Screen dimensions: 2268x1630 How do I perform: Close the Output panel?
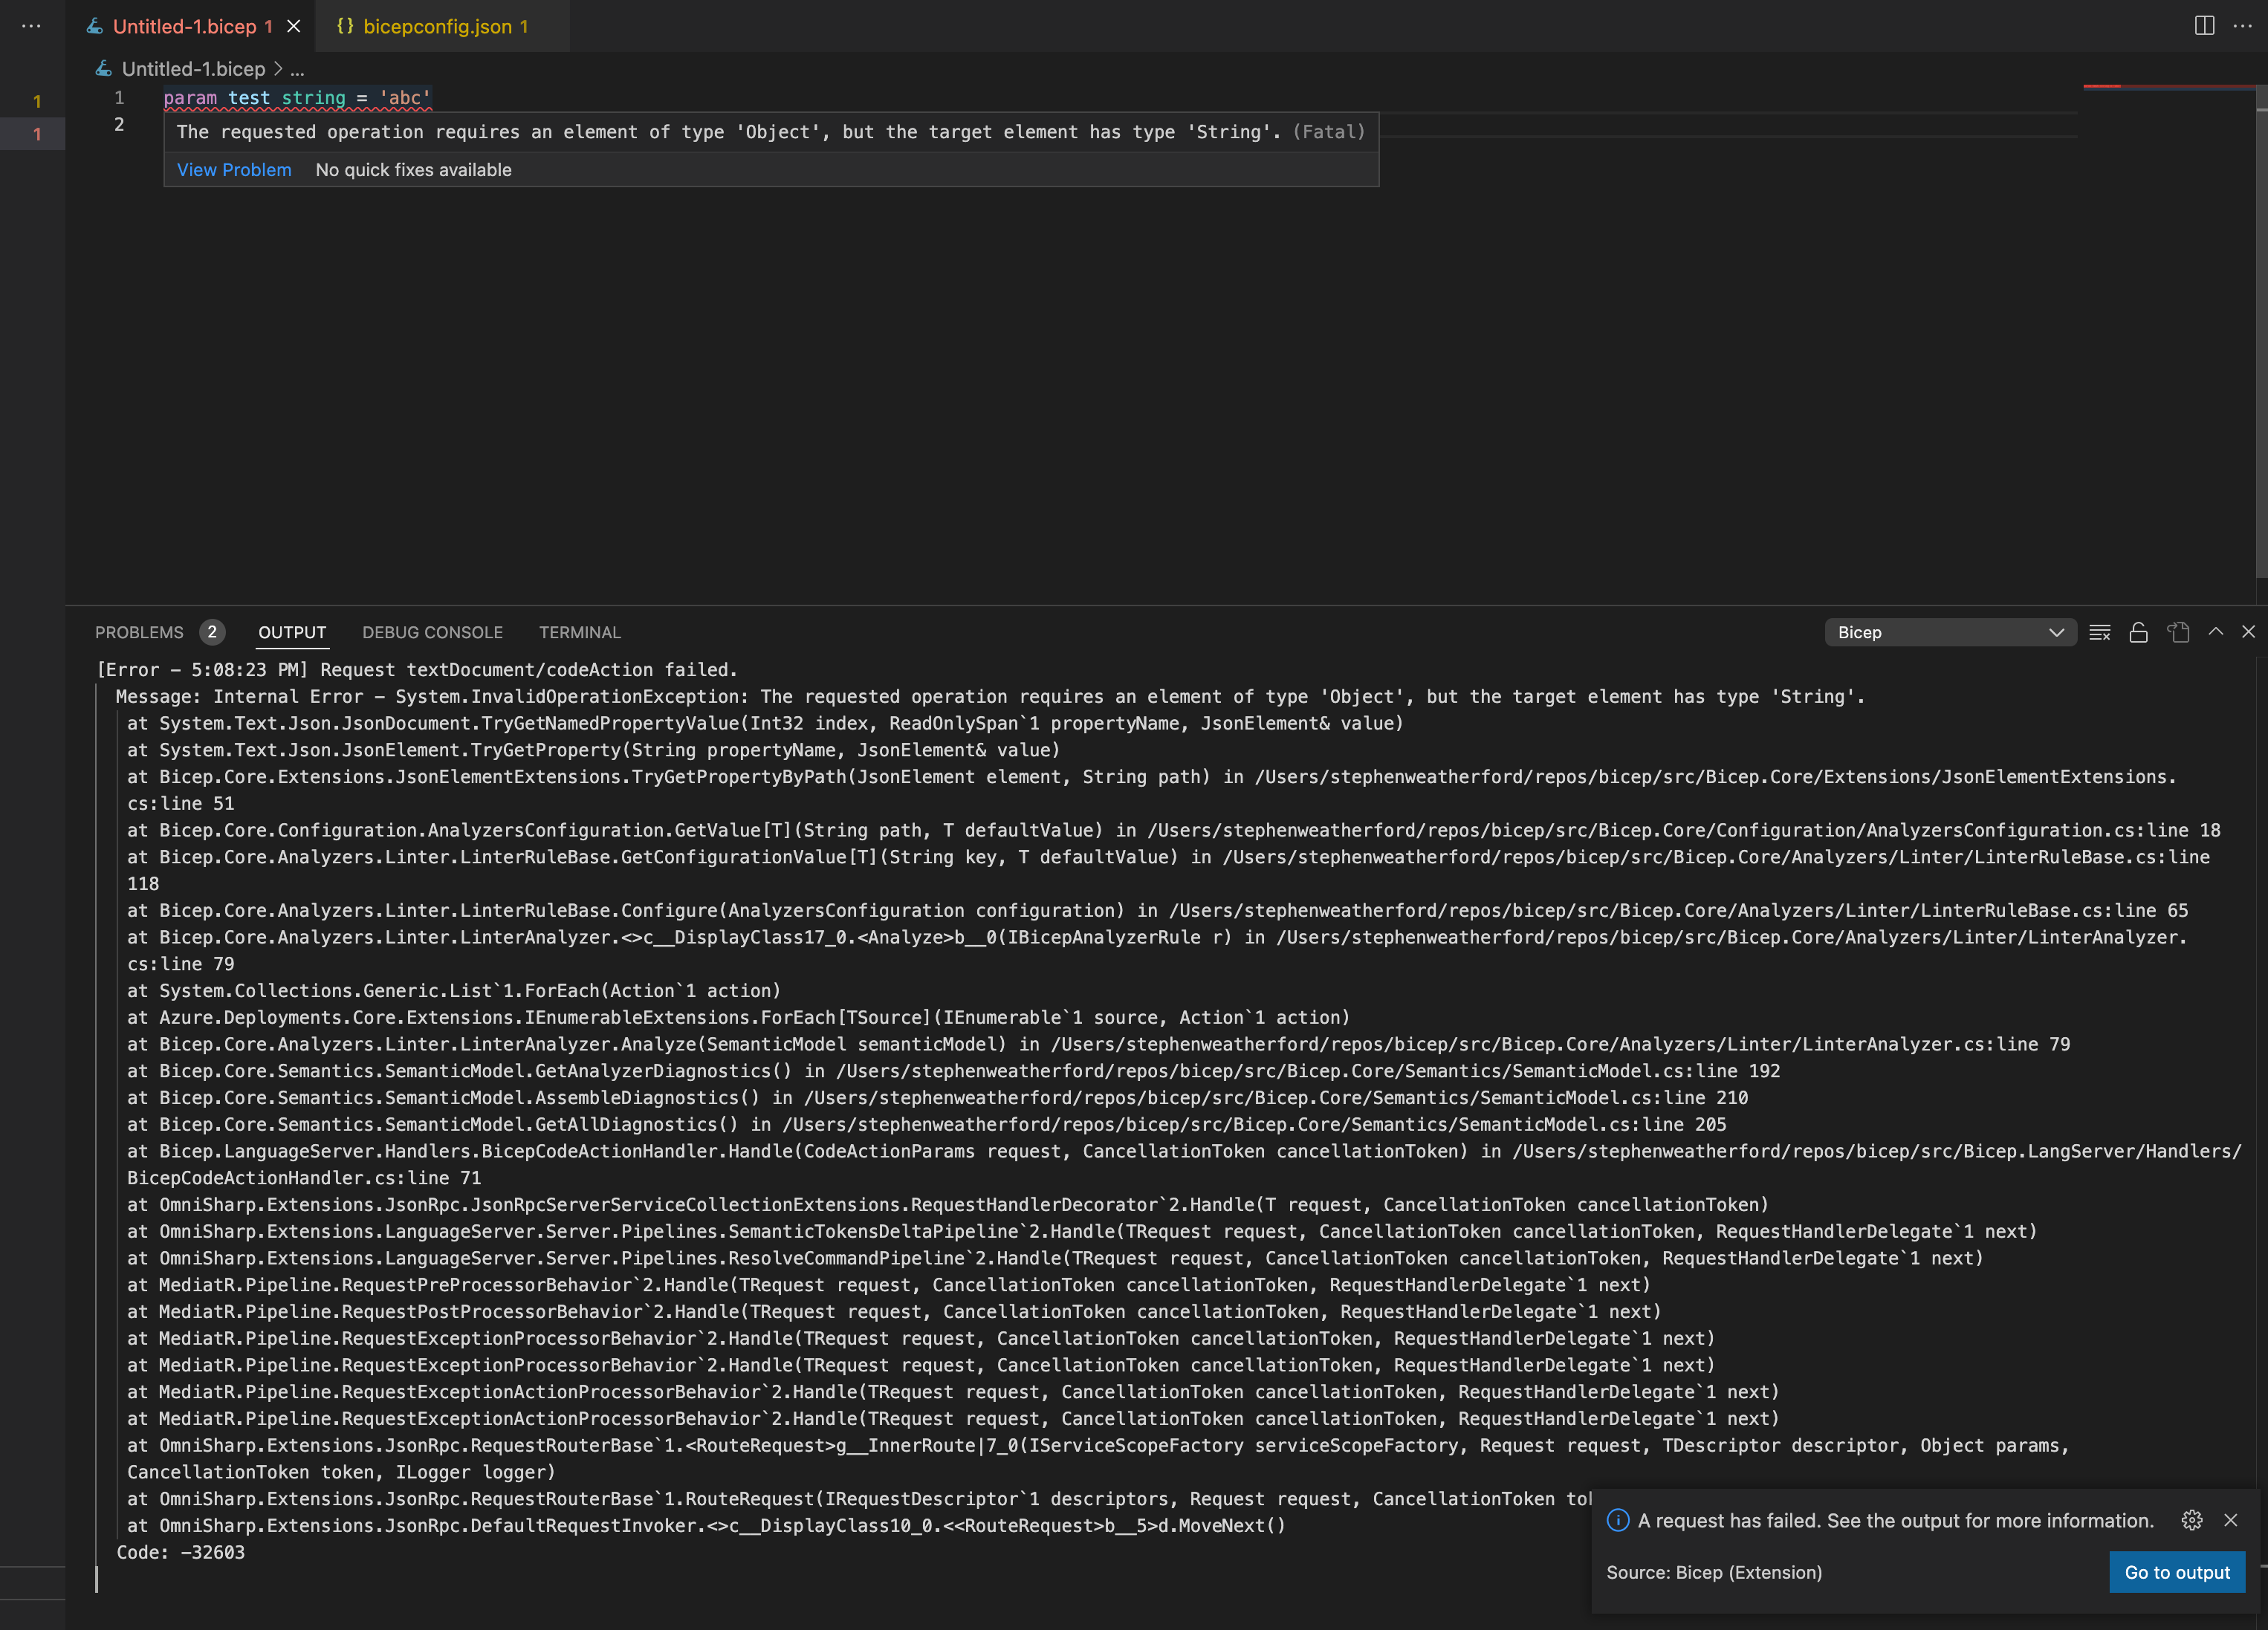[2249, 632]
